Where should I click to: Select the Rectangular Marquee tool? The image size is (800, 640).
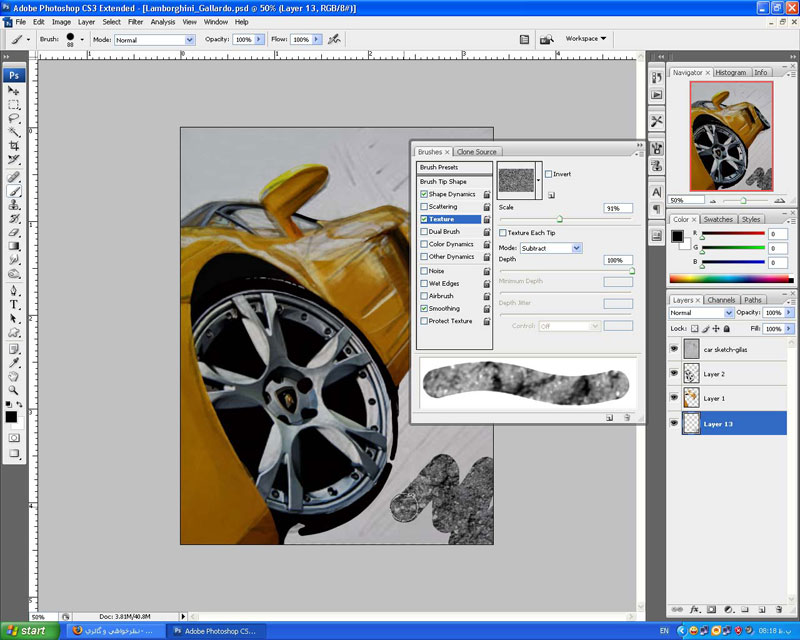(14, 105)
